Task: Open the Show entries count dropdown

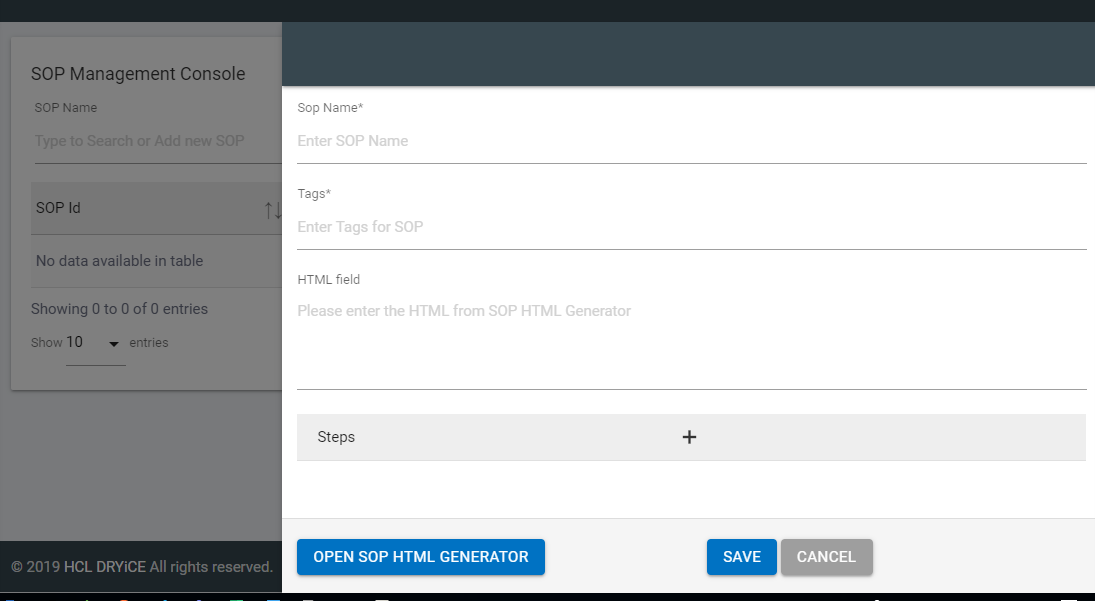Action: click(95, 343)
